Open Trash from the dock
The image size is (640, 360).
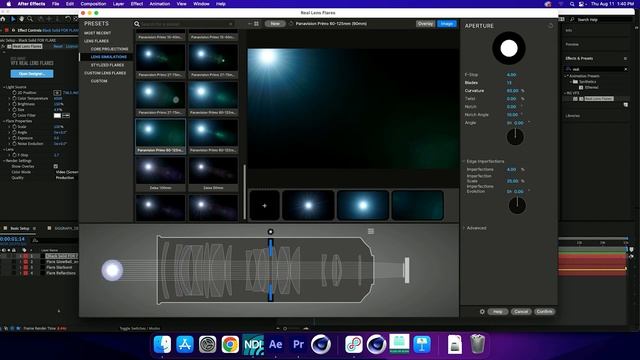tap(477, 344)
